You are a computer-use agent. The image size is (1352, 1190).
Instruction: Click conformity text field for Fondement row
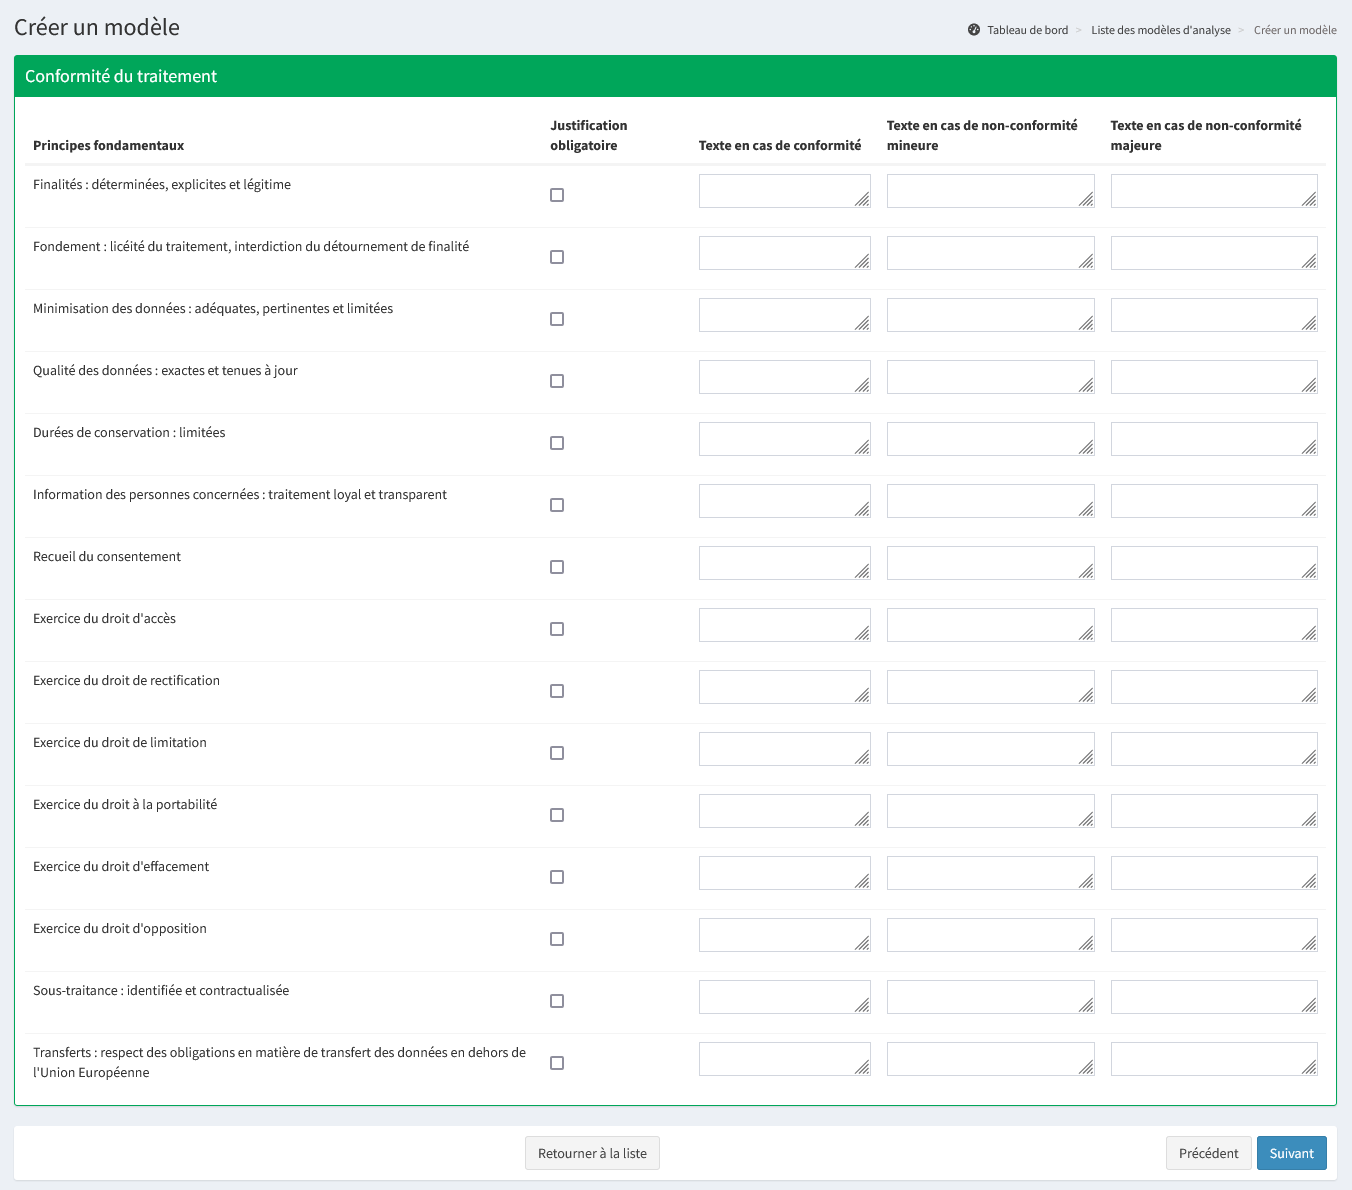pyautogui.click(x=783, y=253)
